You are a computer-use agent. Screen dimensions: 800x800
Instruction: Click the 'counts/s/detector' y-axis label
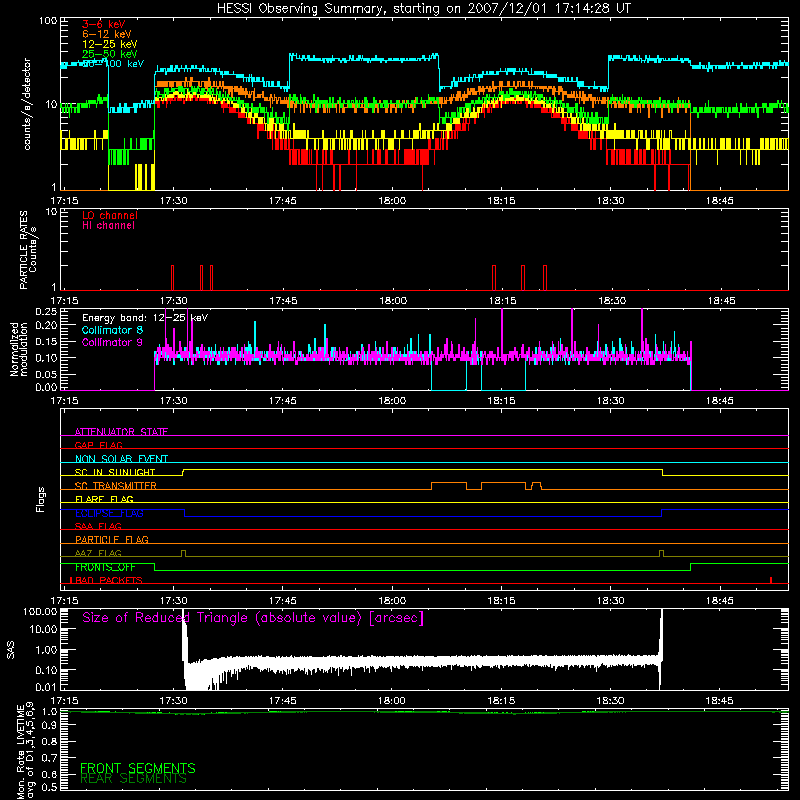[27, 104]
